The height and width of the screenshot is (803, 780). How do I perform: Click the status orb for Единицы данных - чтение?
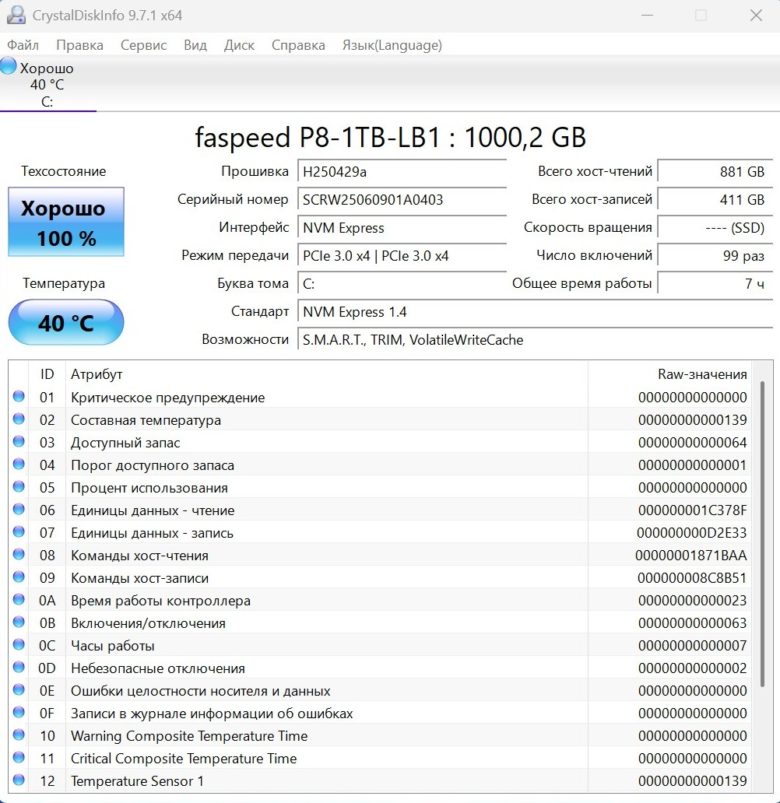(x=19, y=509)
